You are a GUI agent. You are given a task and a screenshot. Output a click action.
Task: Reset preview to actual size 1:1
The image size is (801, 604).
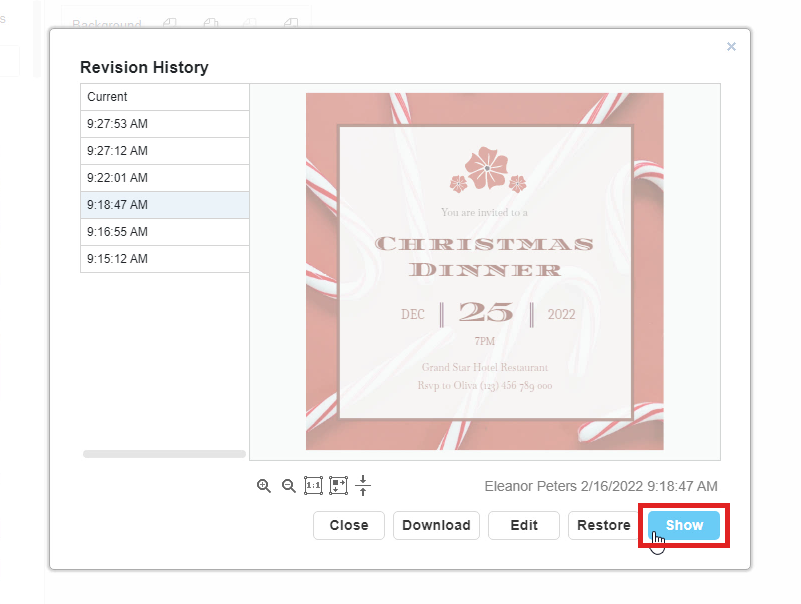click(313, 486)
